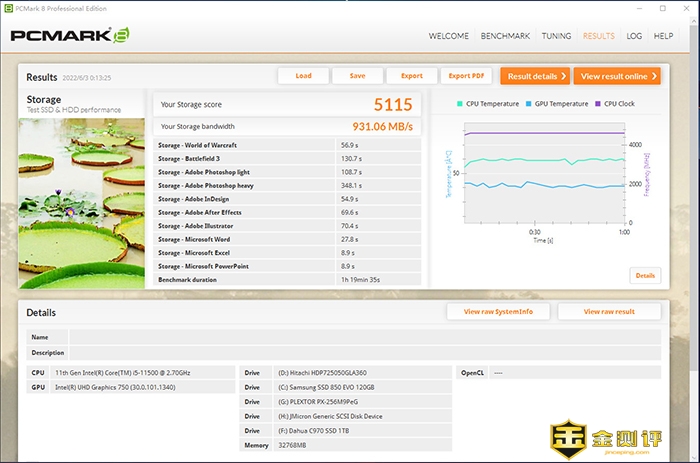Open the Help tab

663,36
